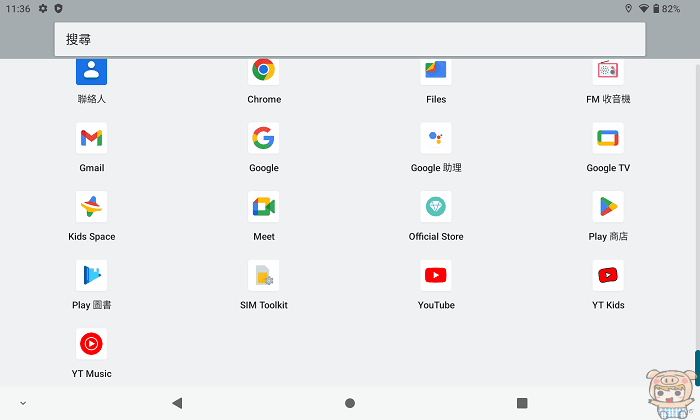Open the Files app

tap(436, 72)
